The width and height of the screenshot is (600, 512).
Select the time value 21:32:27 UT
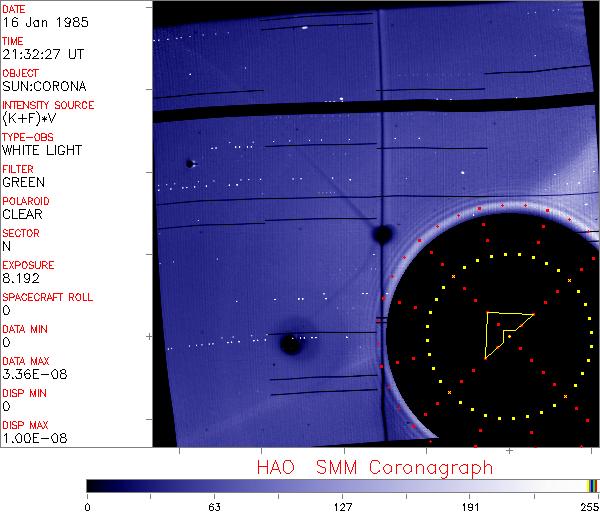[x=43, y=54]
